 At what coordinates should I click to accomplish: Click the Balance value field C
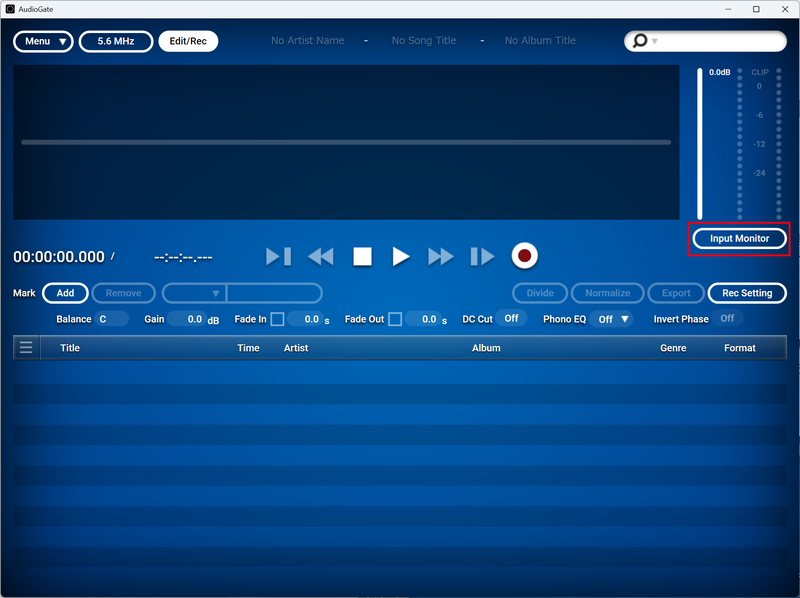point(111,319)
